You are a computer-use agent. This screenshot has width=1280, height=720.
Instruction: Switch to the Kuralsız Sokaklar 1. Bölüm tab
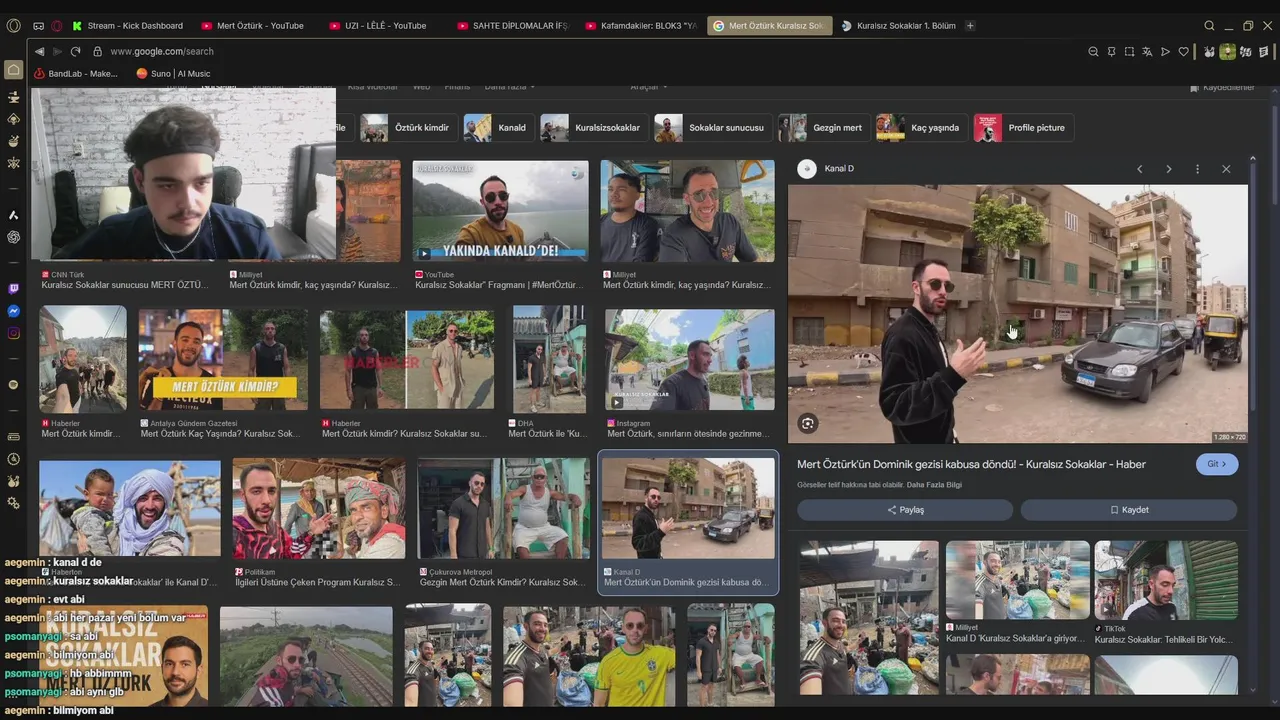tap(898, 26)
